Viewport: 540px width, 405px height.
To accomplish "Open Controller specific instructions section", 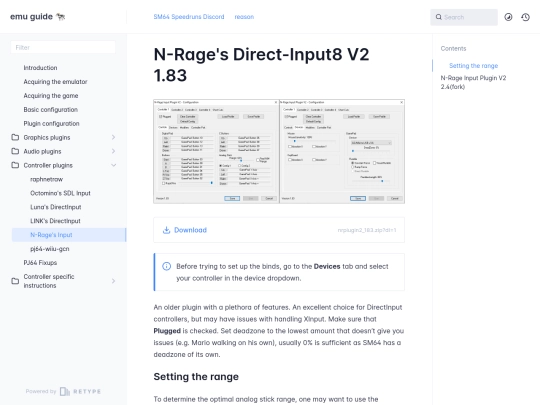I will pyautogui.click(x=49, y=281).
